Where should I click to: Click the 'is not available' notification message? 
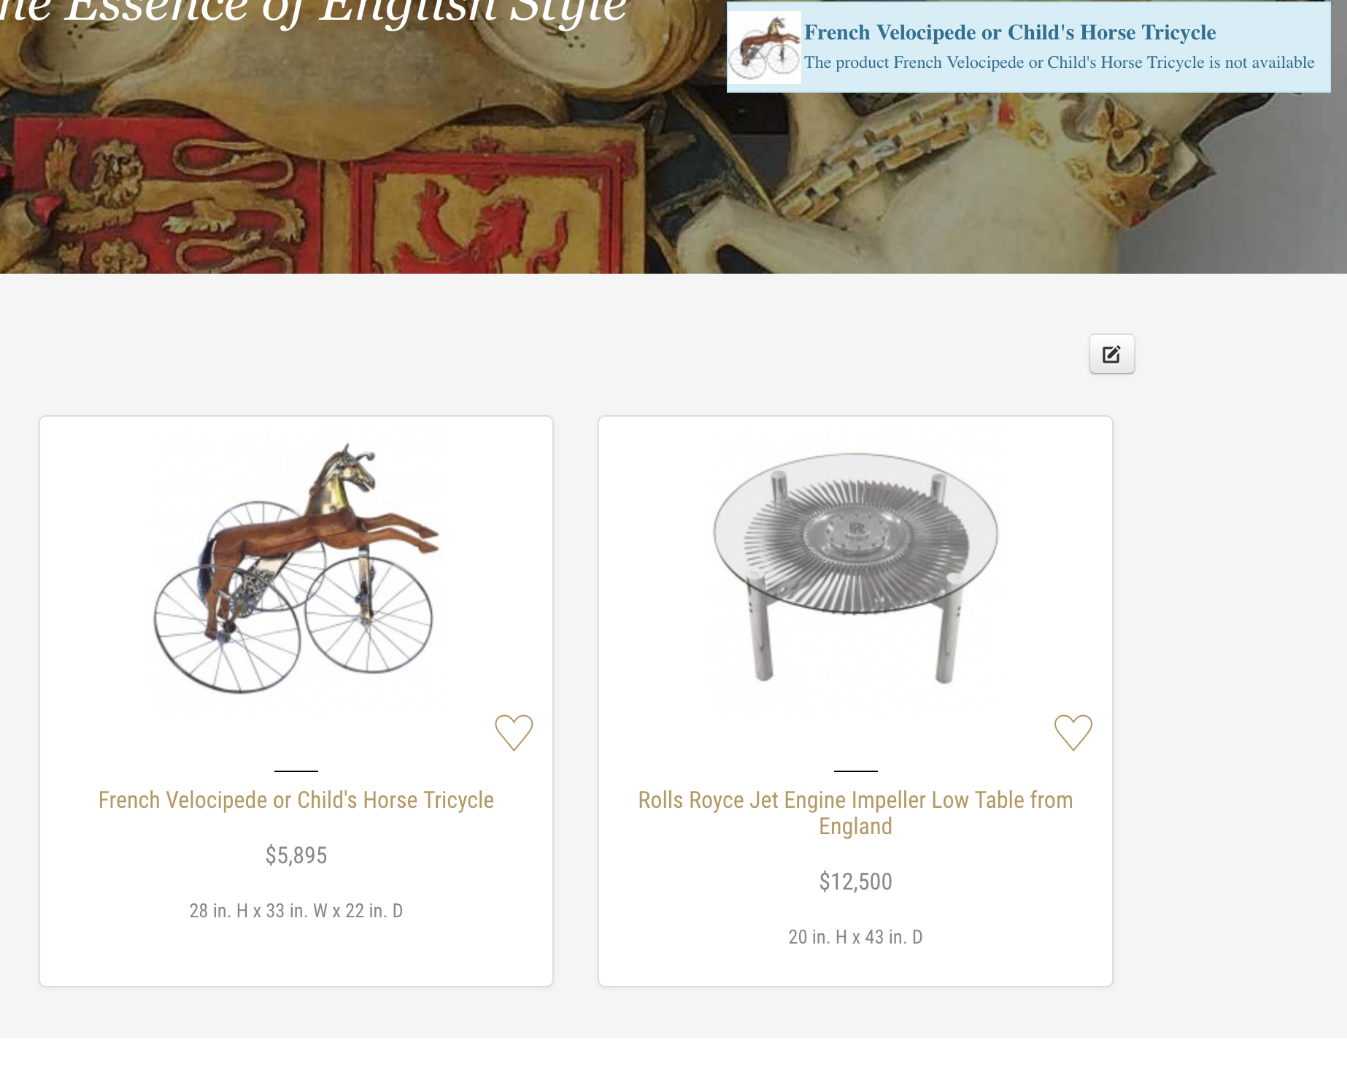click(x=1059, y=62)
